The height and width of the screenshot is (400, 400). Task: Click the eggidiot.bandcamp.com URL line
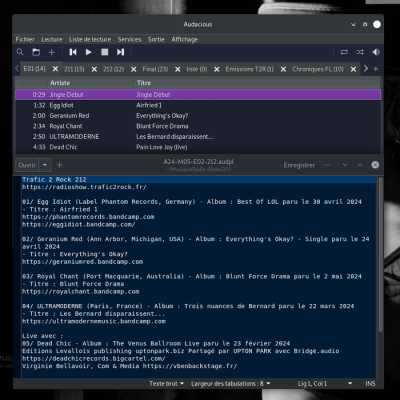click(x=79, y=224)
